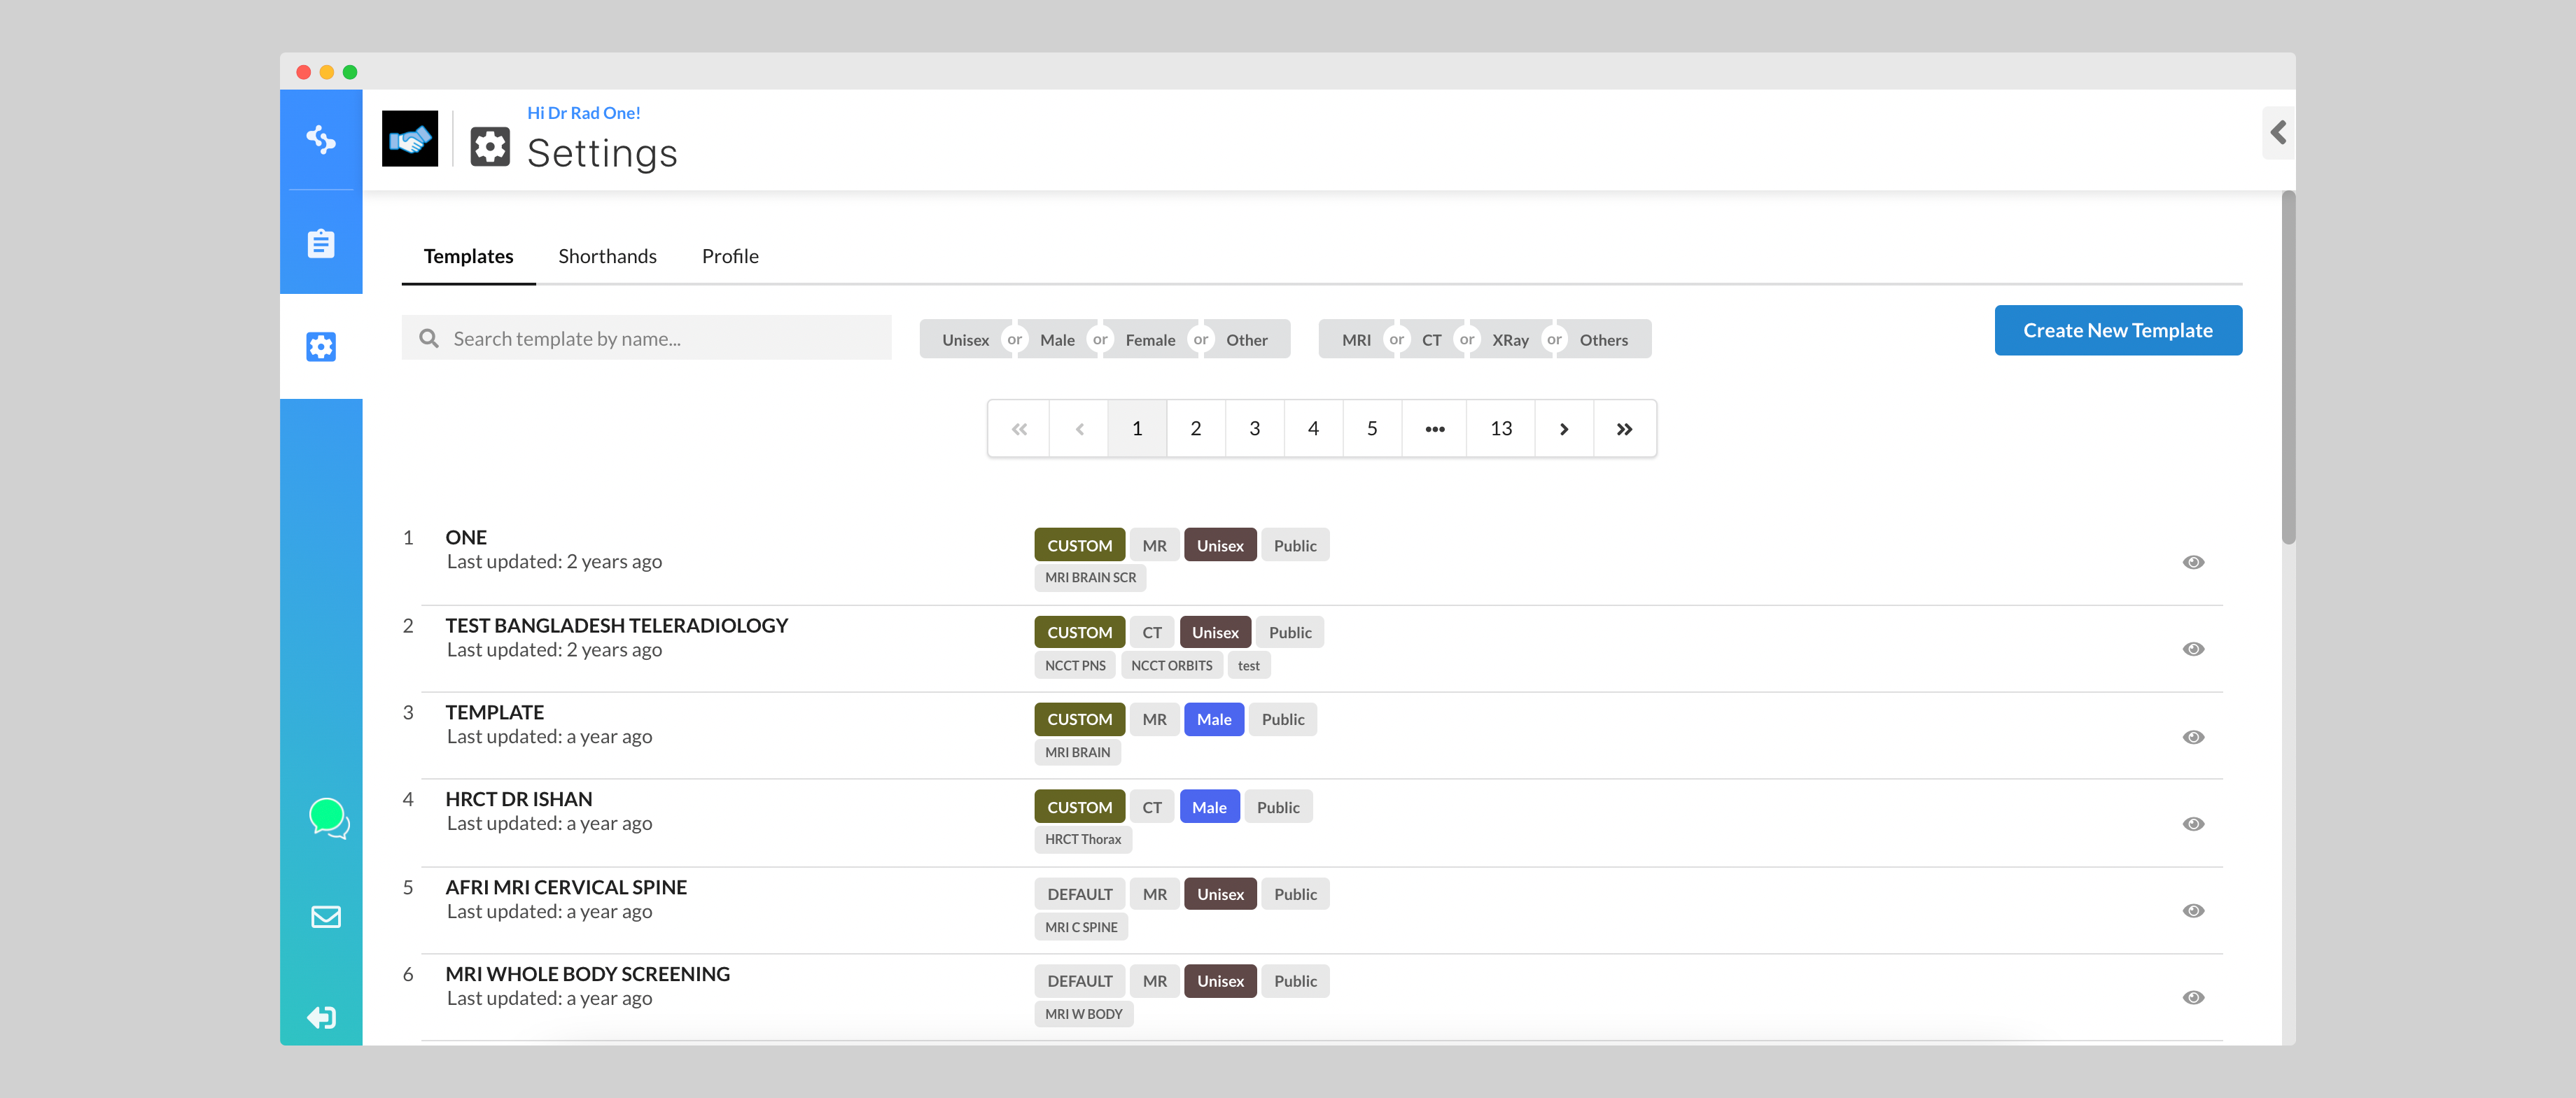Show preview of AFRI MRI CERVICAL SPINE template

tap(2193, 910)
